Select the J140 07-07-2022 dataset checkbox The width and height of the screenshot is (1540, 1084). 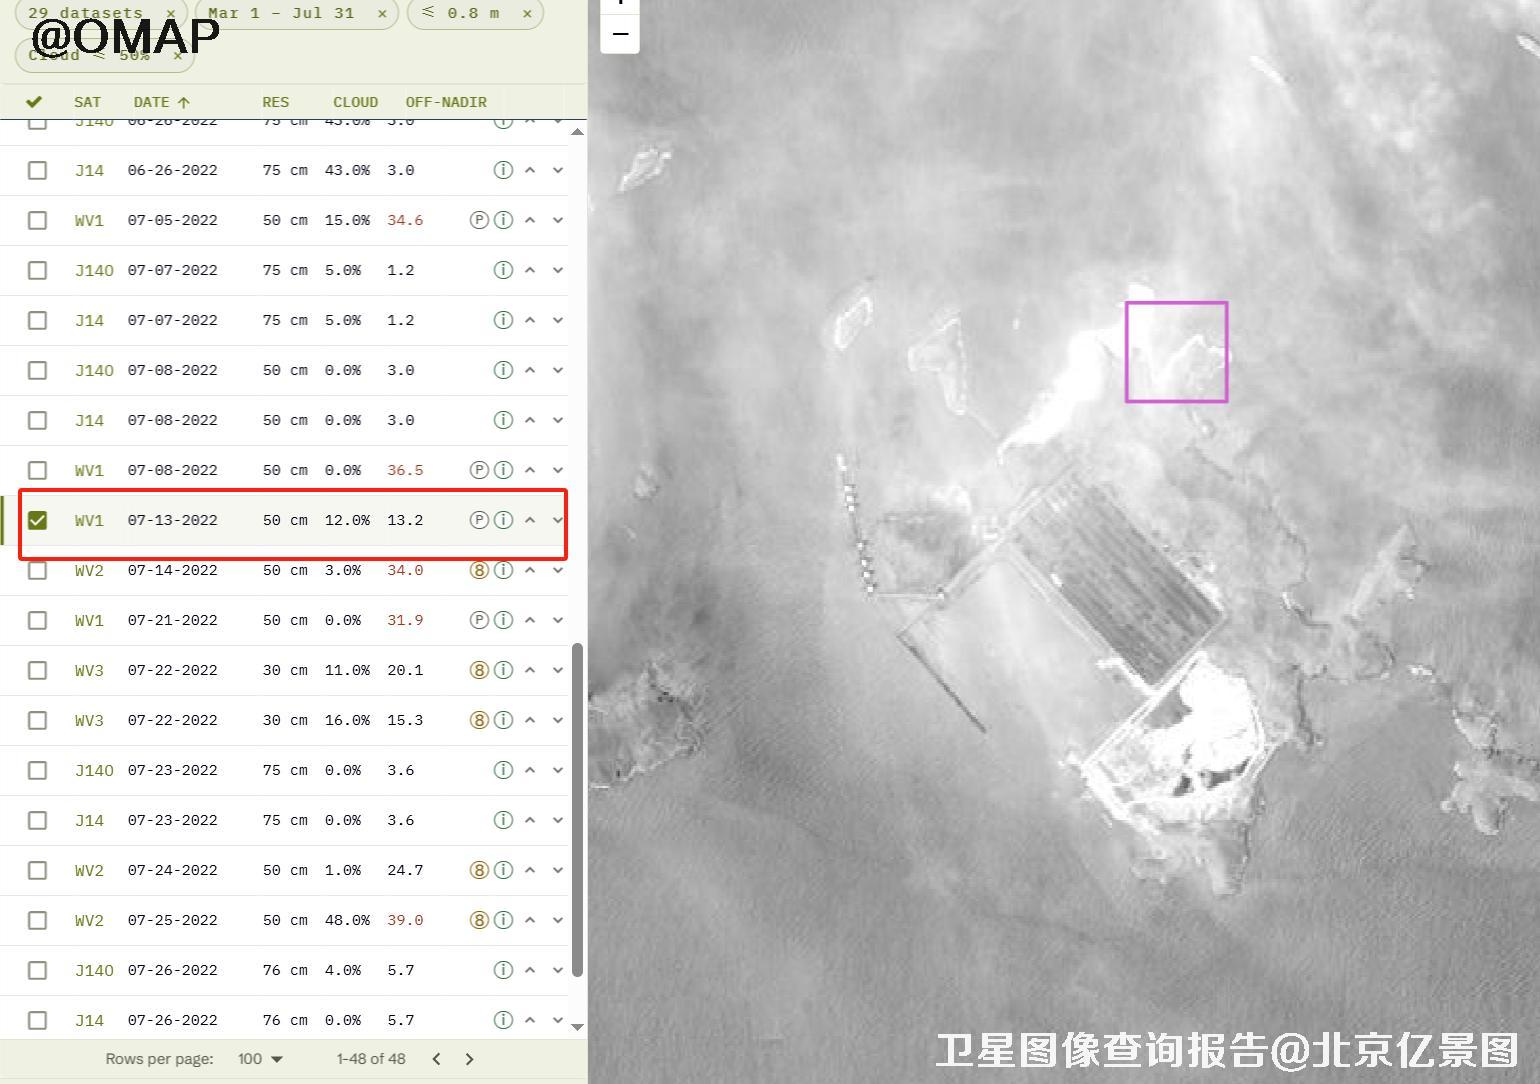click(x=37, y=270)
